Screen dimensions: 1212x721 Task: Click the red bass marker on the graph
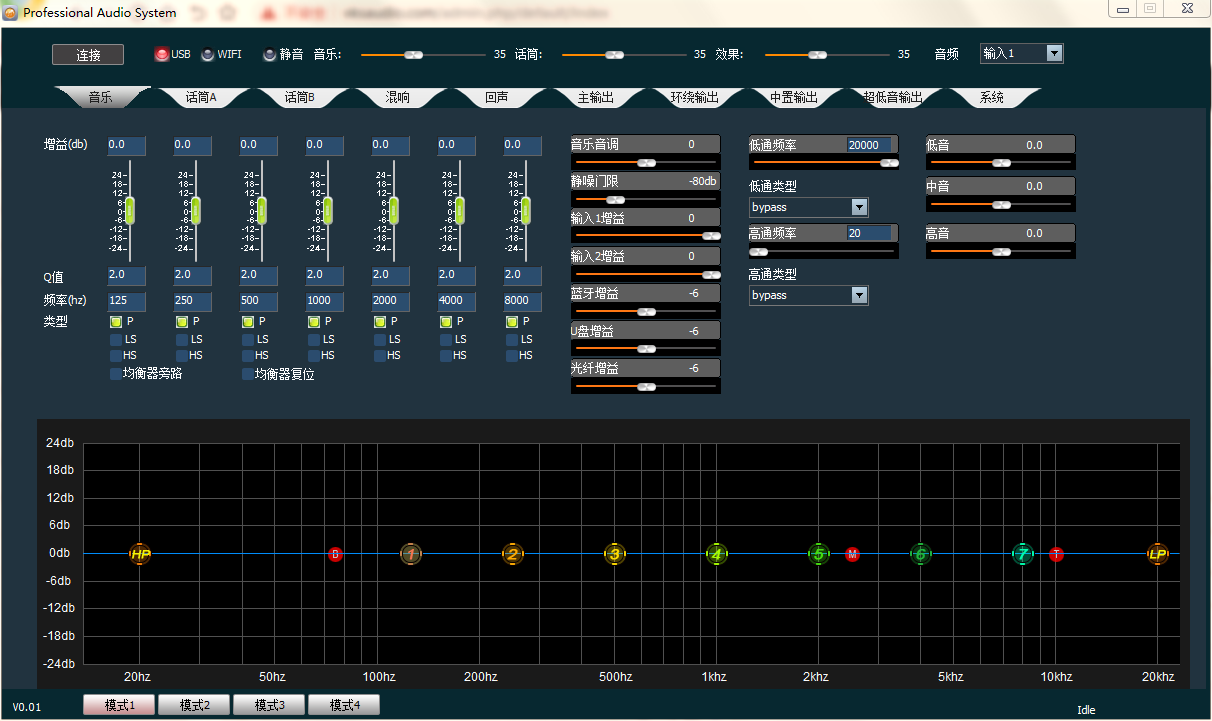point(335,554)
